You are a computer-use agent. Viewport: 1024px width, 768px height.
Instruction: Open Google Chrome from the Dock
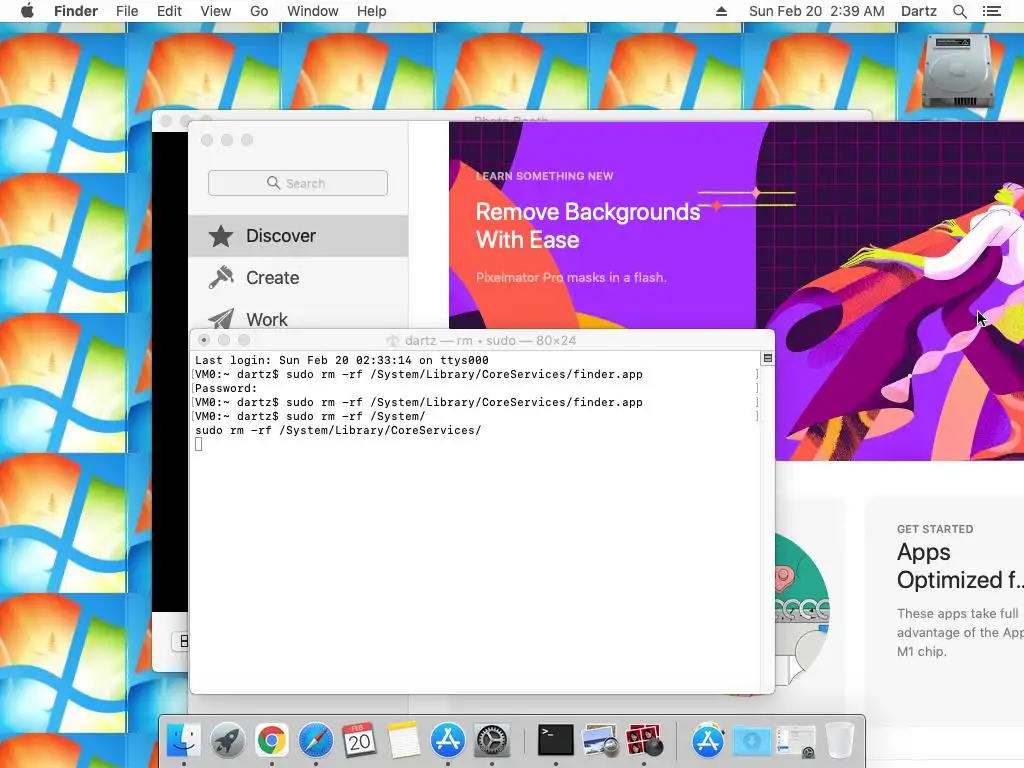pos(272,740)
